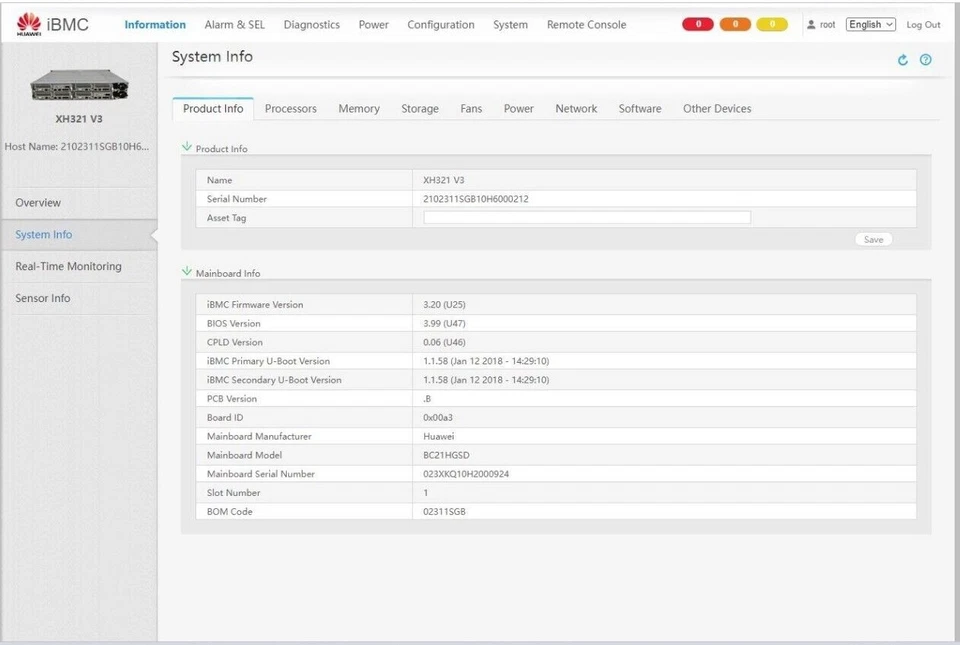Screen dimensions: 960x645
Task: Open the English language dropdown
Action: 870,23
